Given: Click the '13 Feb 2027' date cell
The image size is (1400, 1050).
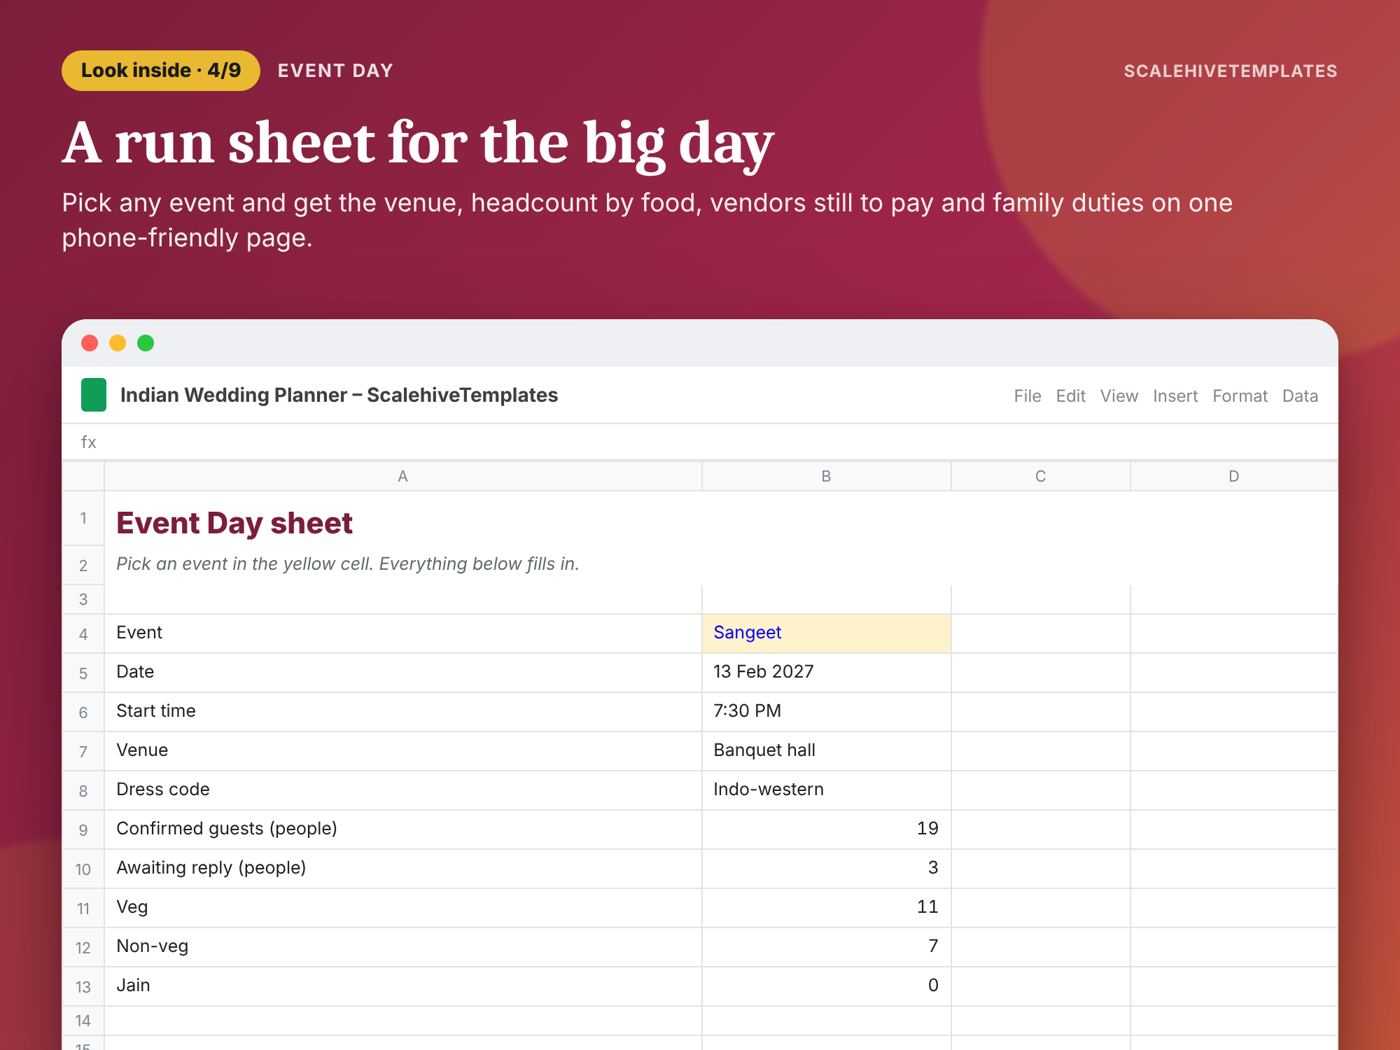Looking at the screenshot, I should point(826,672).
